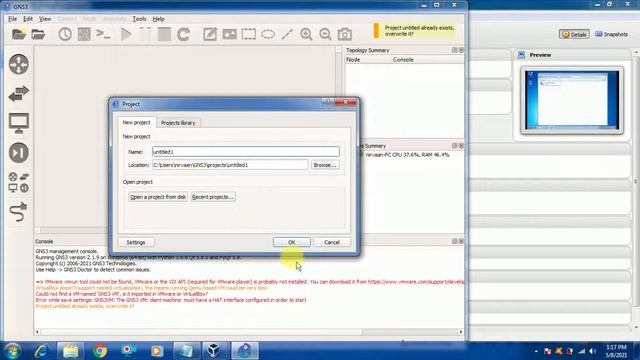Click Open a project from disk

pyautogui.click(x=158, y=197)
